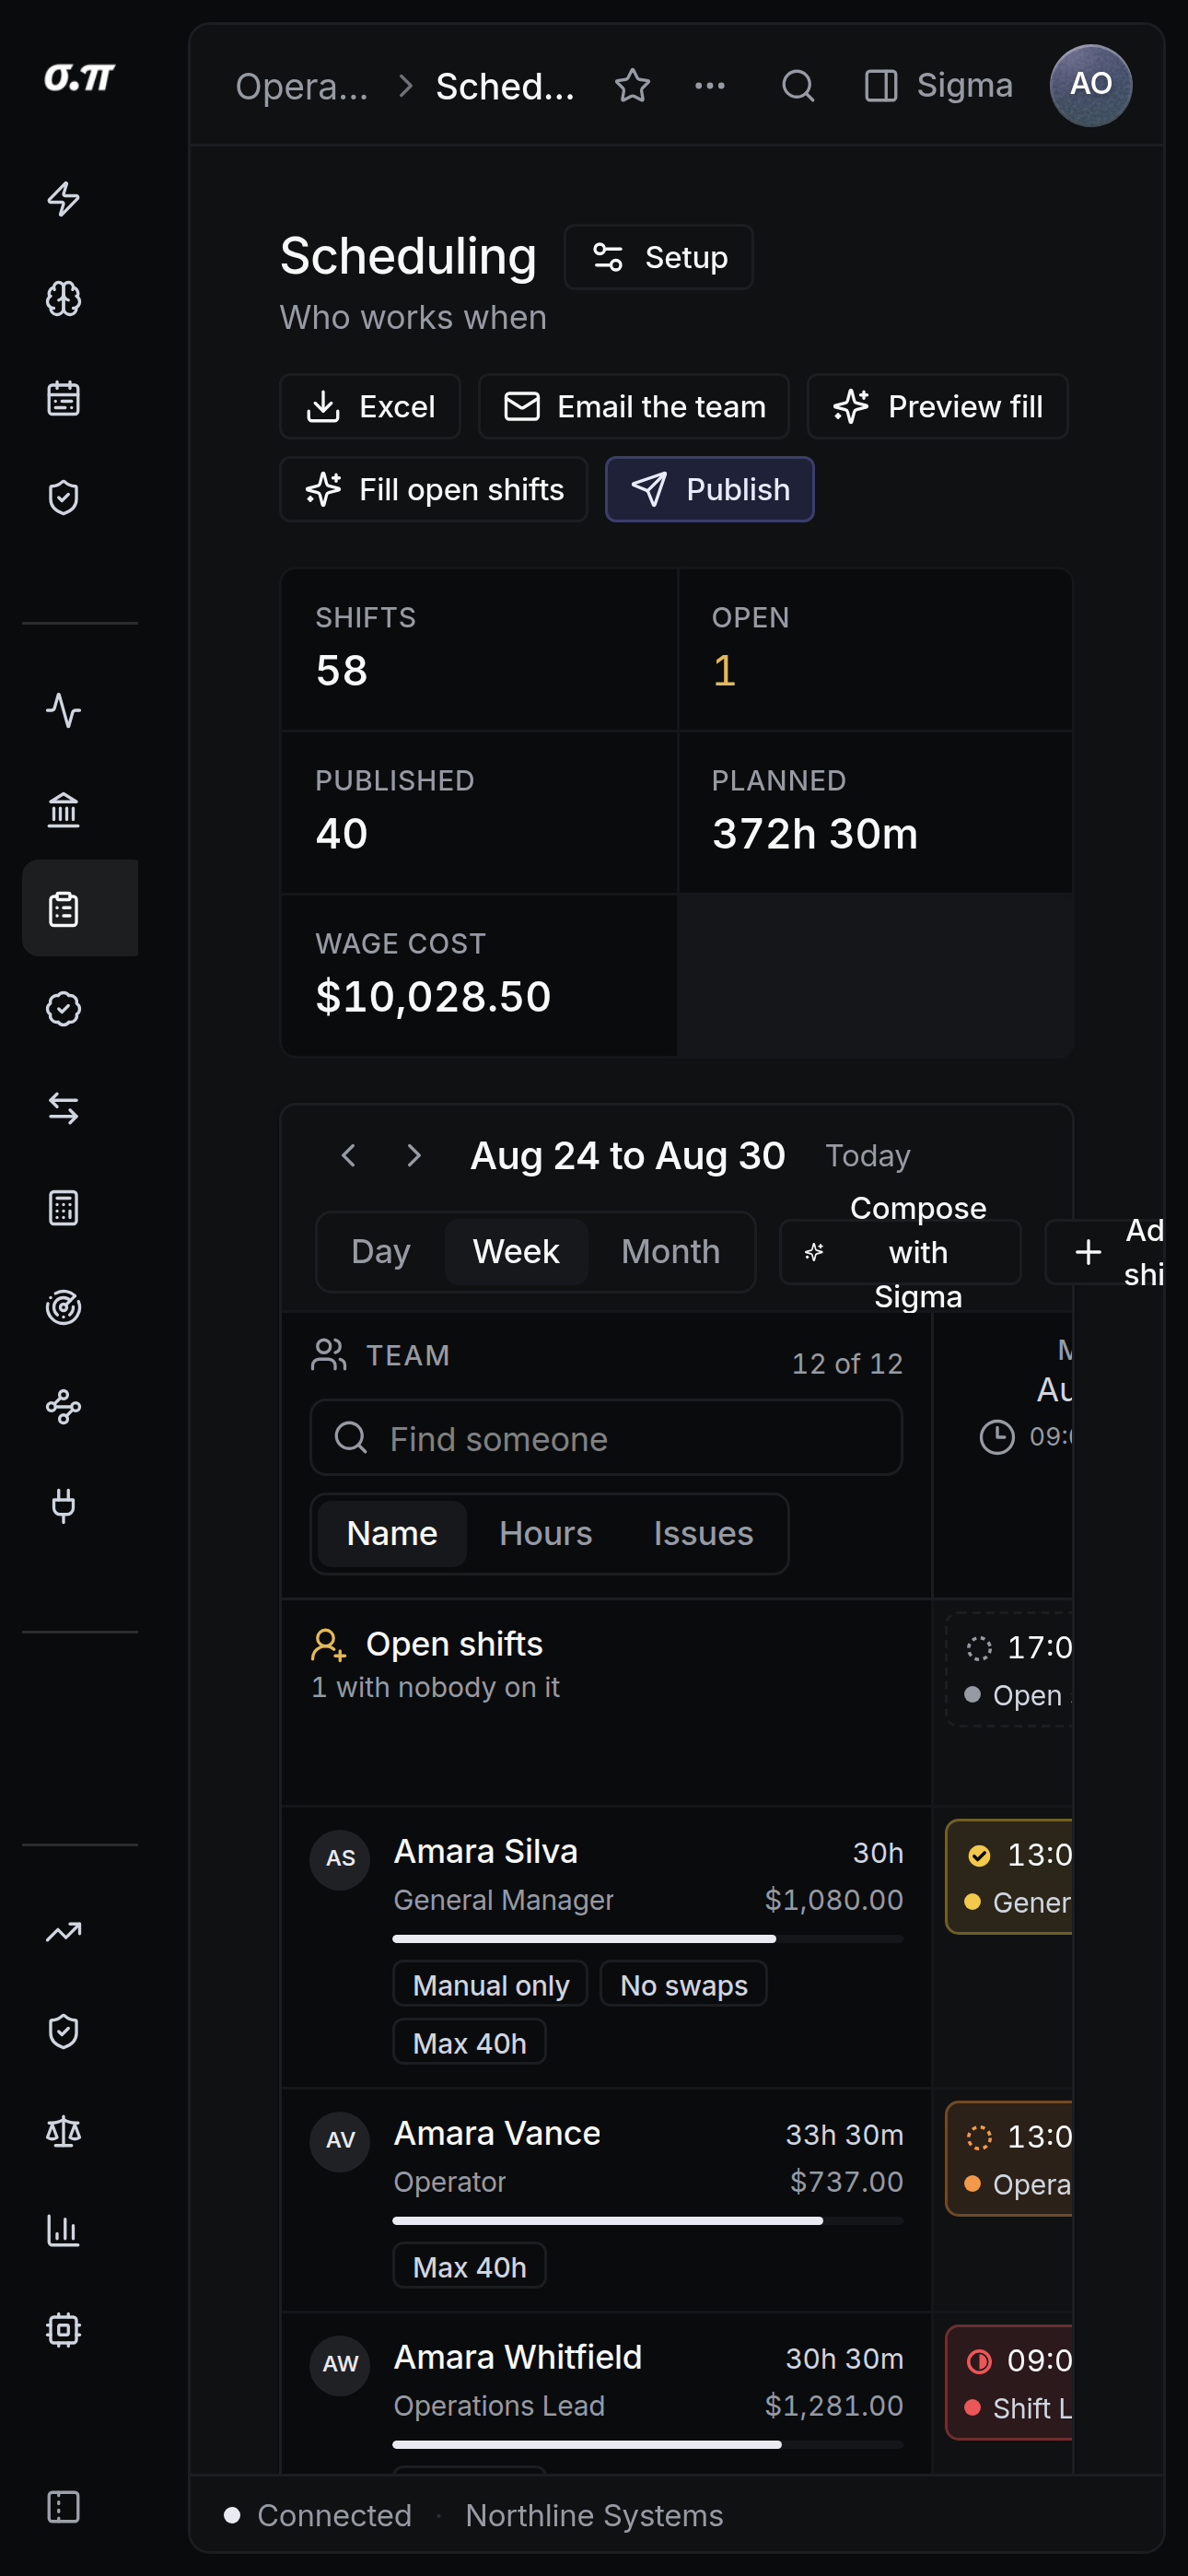Image resolution: width=1188 pixels, height=2576 pixels.
Task: Click Amara Silva's Manual only tag
Action: tap(490, 1984)
